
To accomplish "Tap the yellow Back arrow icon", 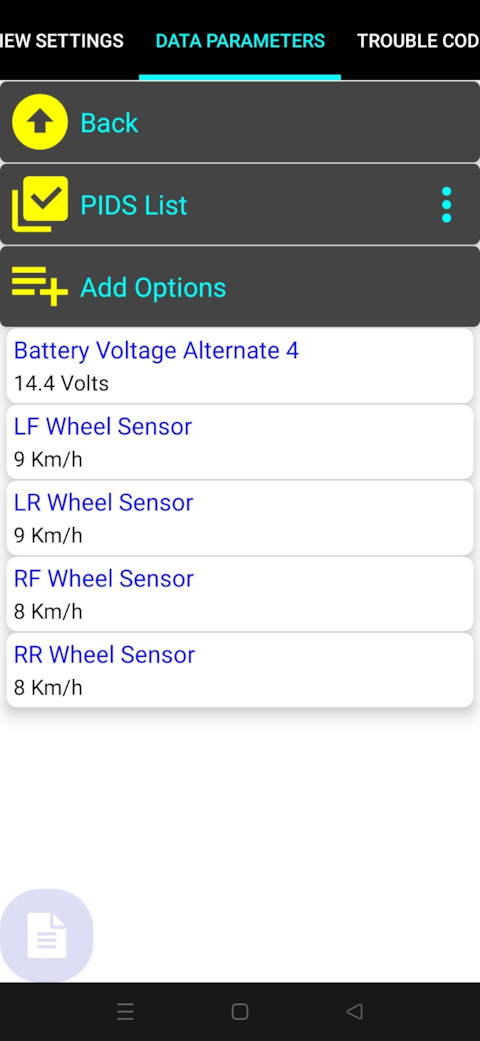I will pyautogui.click(x=40, y=122).
